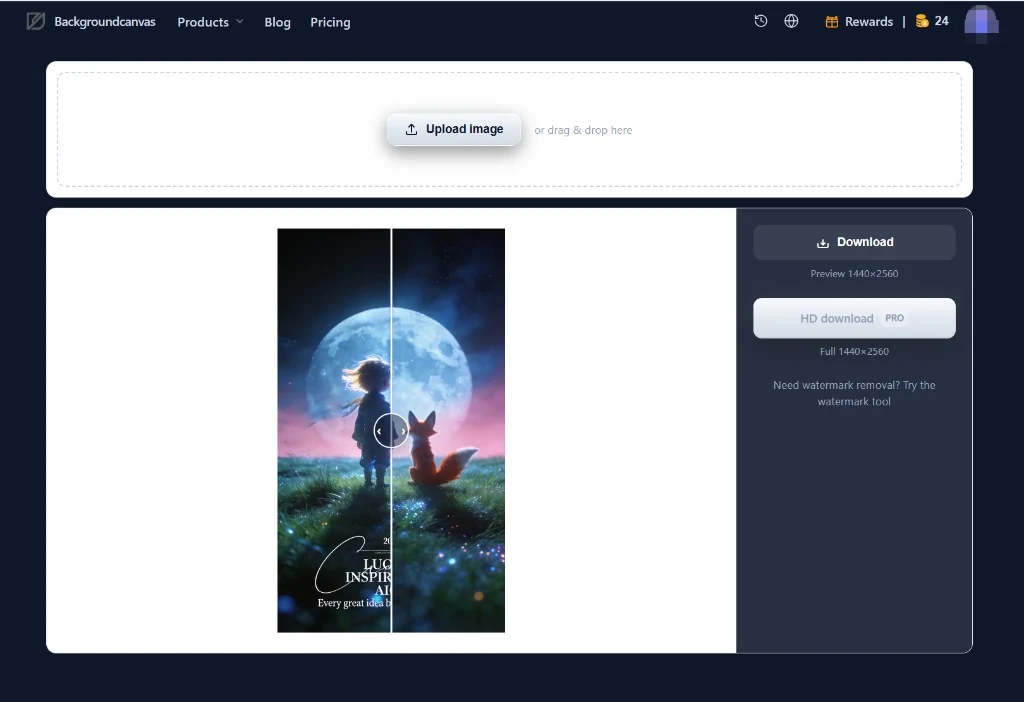
Task: Open the user avatar menu
Action: (981, 22)
